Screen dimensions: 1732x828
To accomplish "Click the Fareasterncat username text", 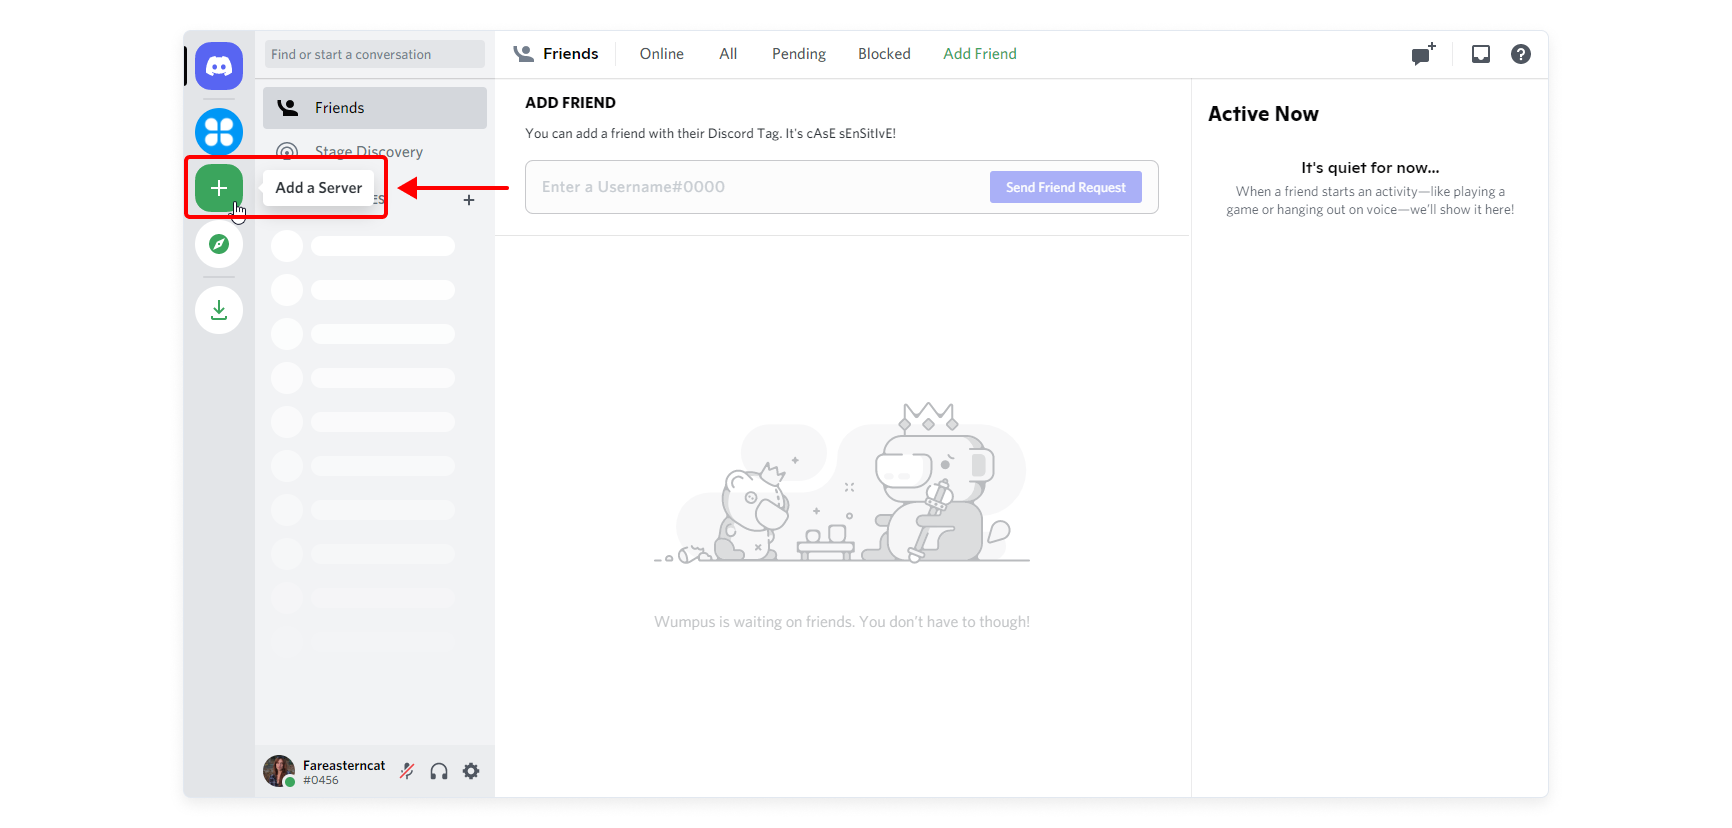I will (344, 765).
